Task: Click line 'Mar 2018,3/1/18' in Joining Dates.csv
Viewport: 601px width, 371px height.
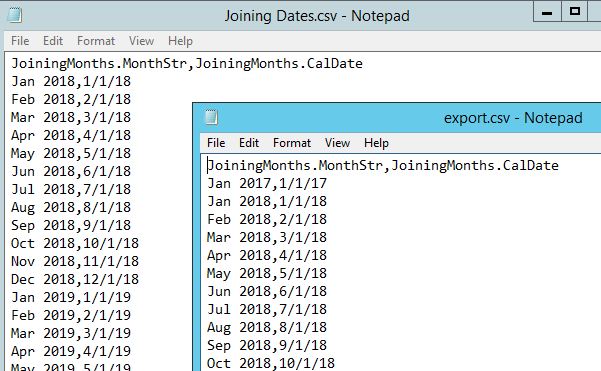Action: click(x=71, y=118)
